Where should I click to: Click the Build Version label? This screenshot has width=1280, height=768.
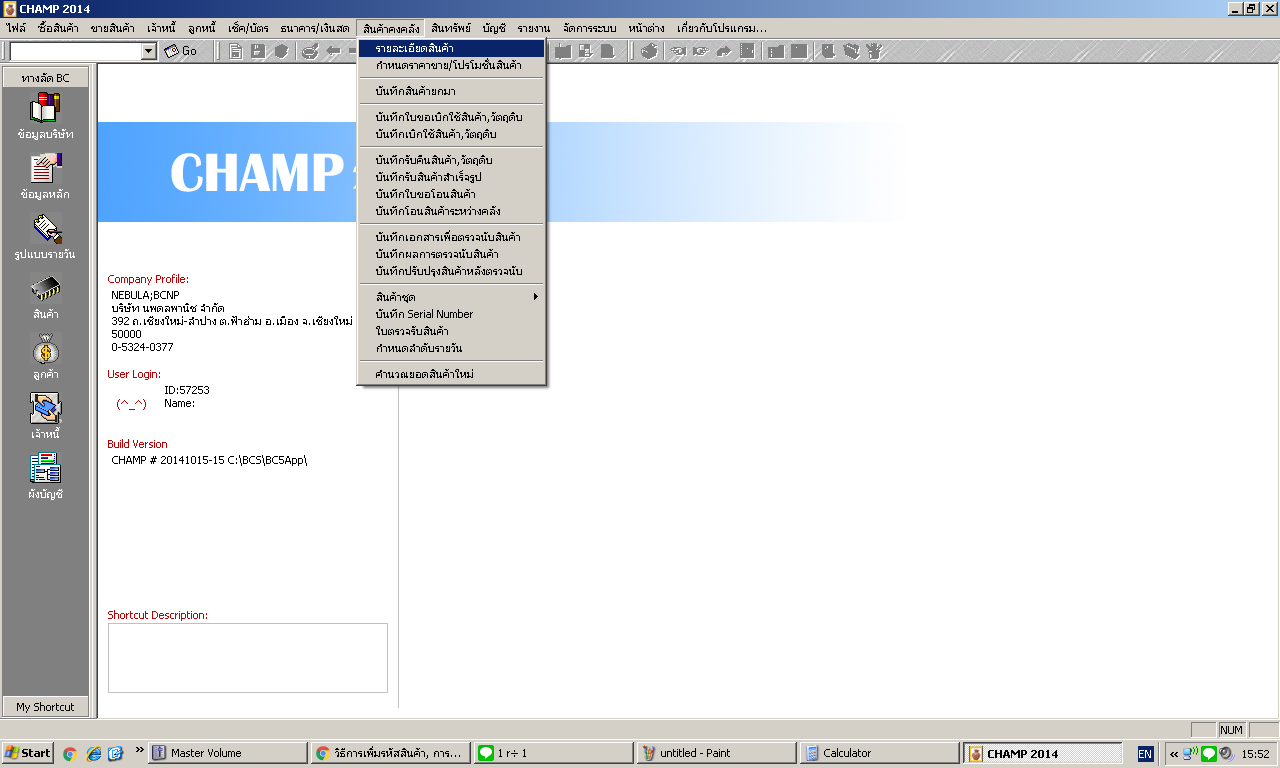pyautogui.click(x=138, y=444)
